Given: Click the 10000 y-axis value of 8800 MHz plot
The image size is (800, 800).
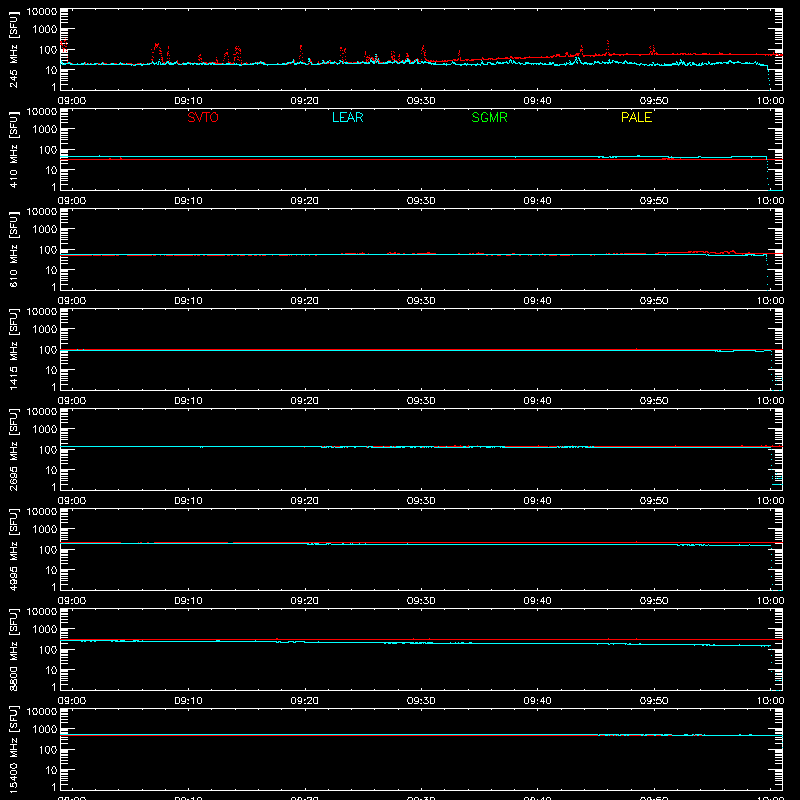Looking at the screenshot, I should 42,612.
